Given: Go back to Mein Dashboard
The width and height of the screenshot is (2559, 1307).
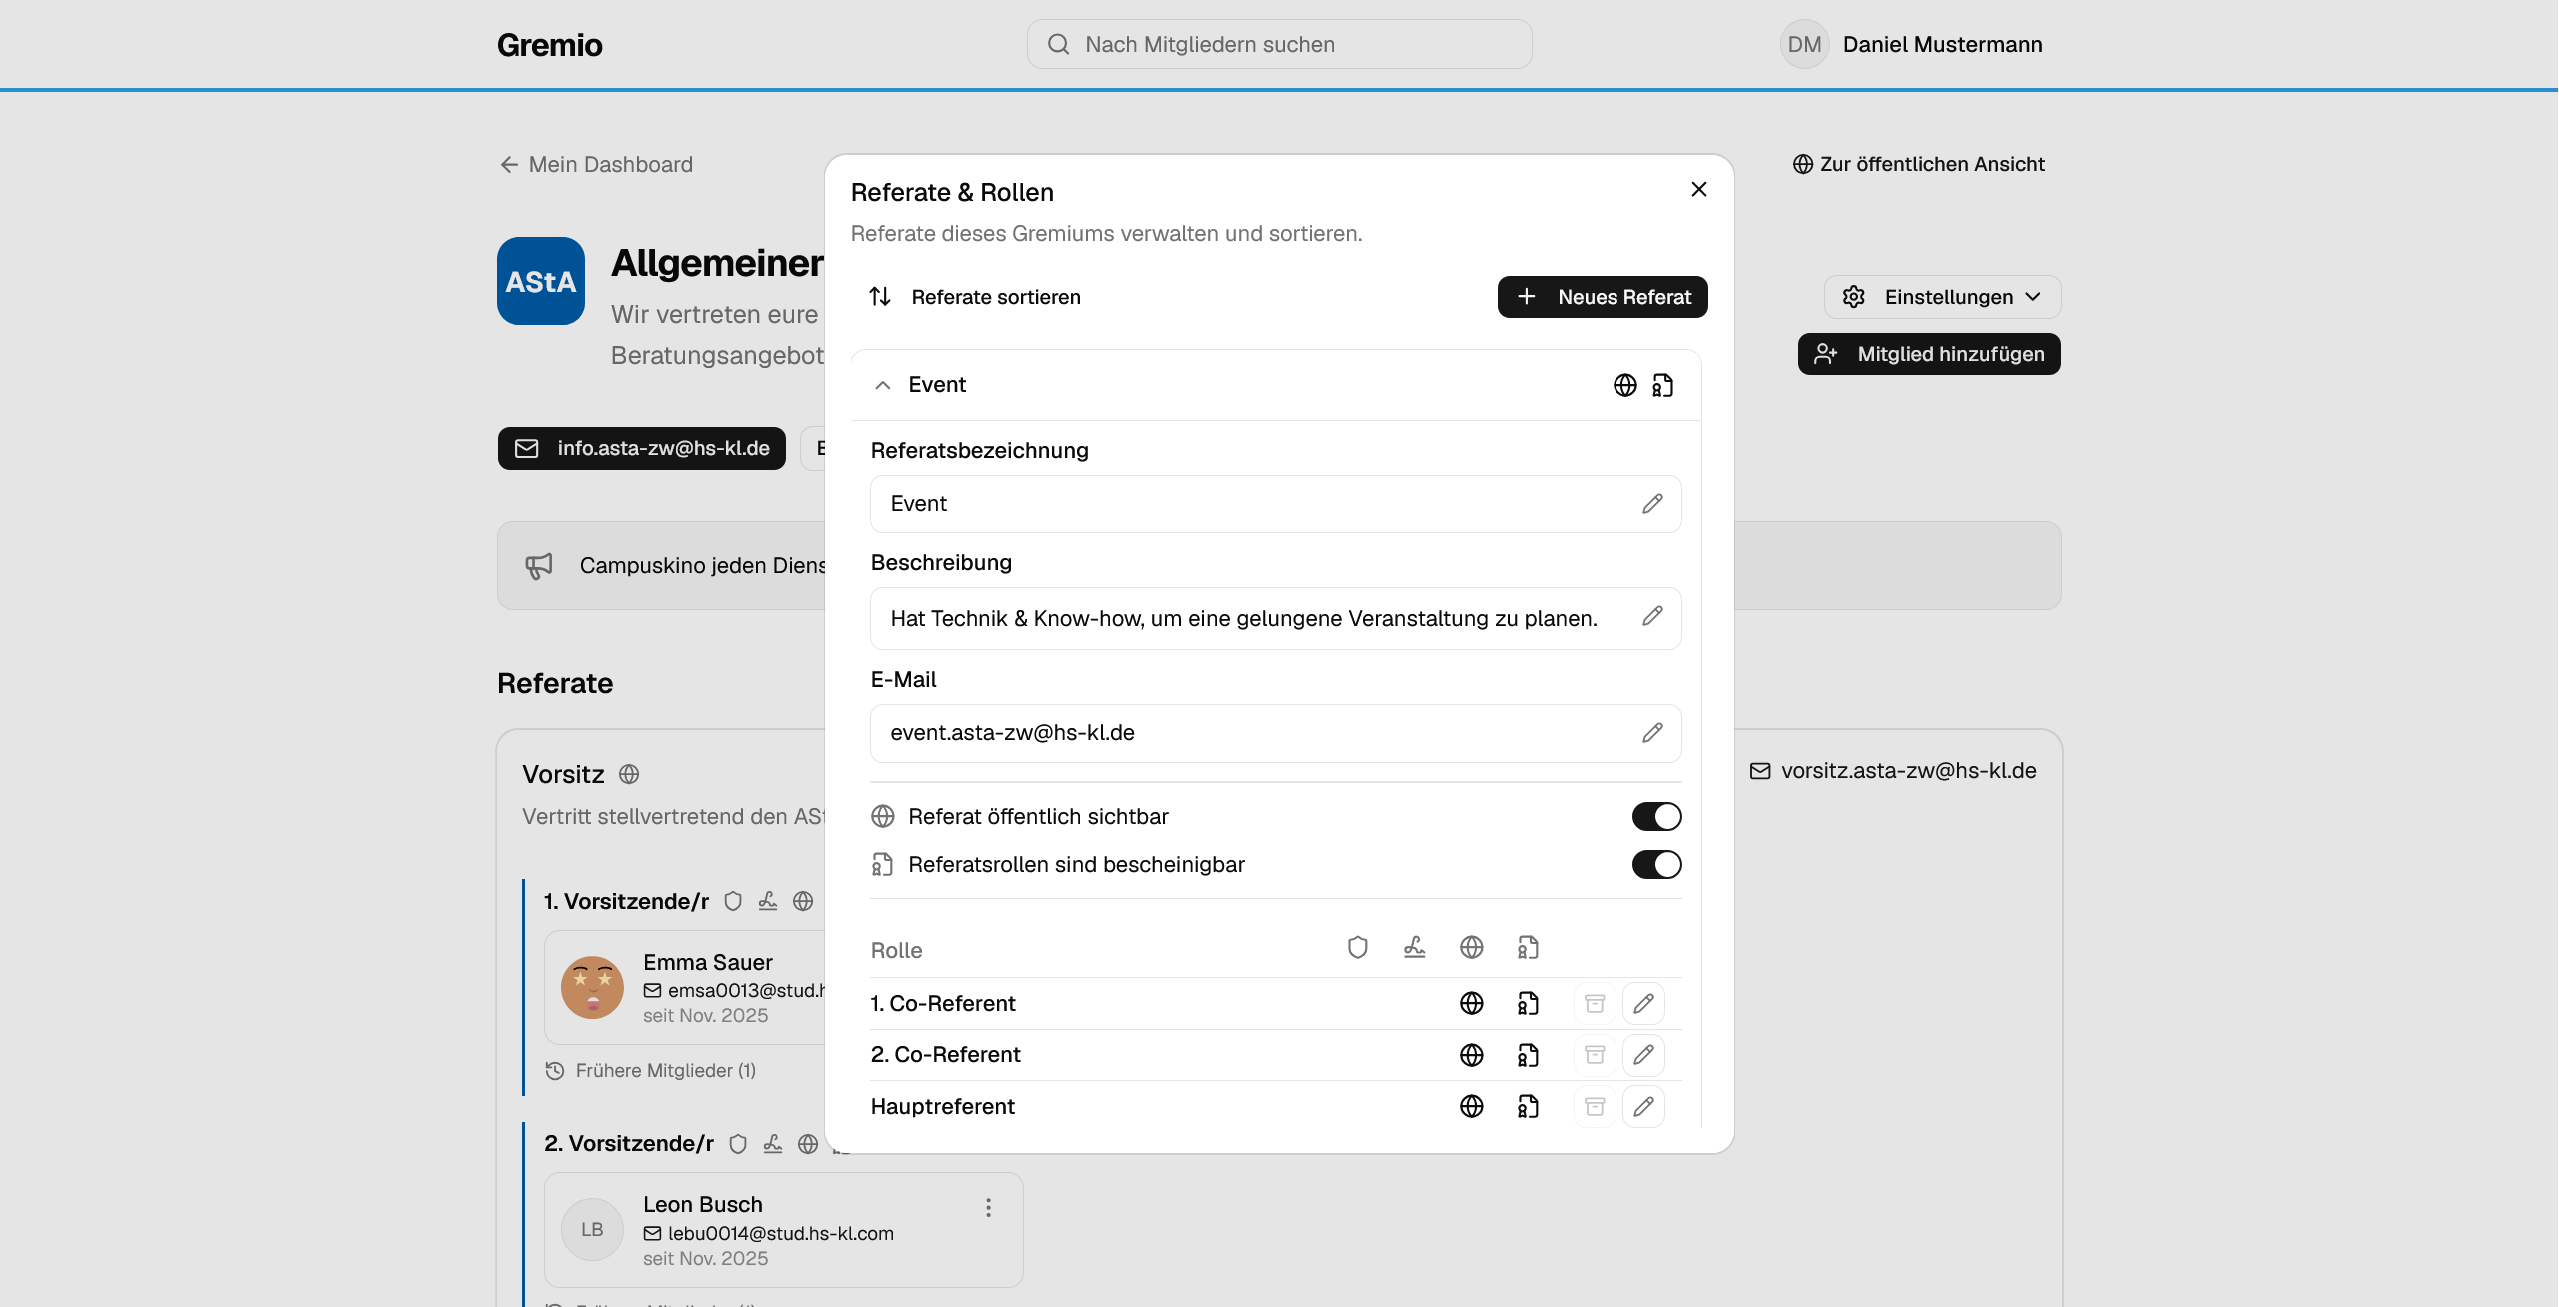Looking at the screenshot, I should pyautogui.click(x=596, y=164).
